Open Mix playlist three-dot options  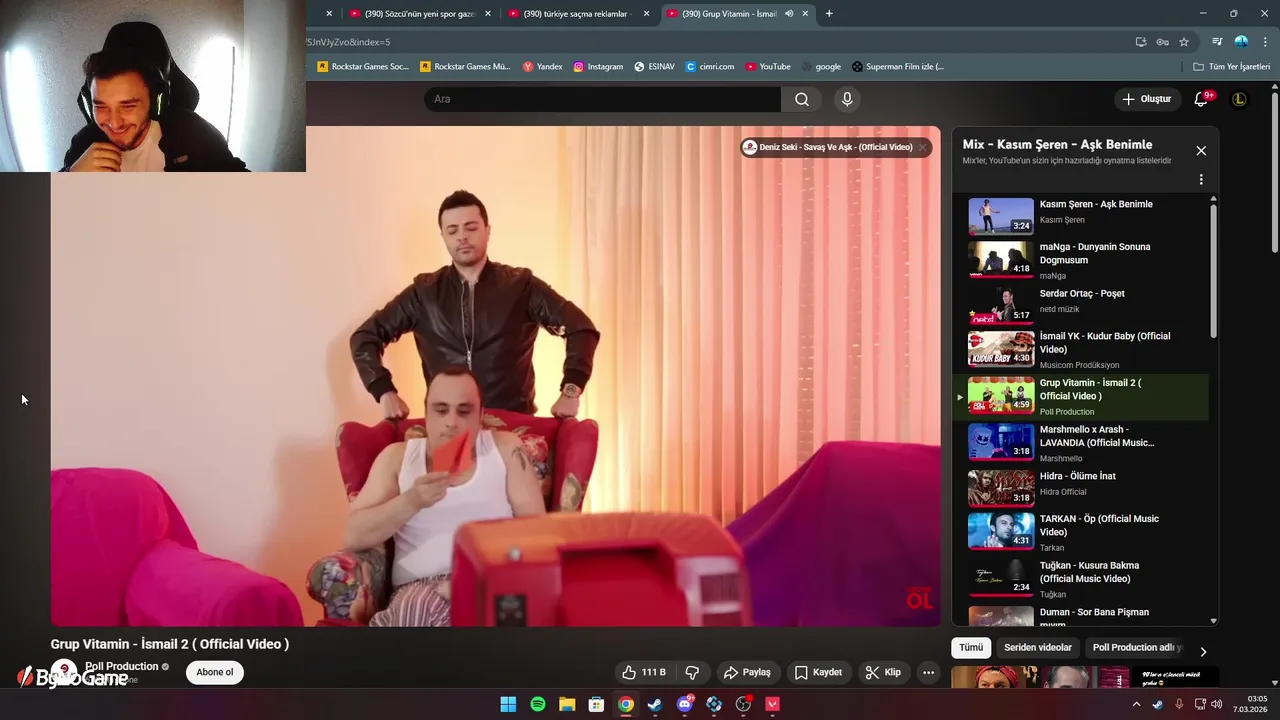click(1201, 180)
